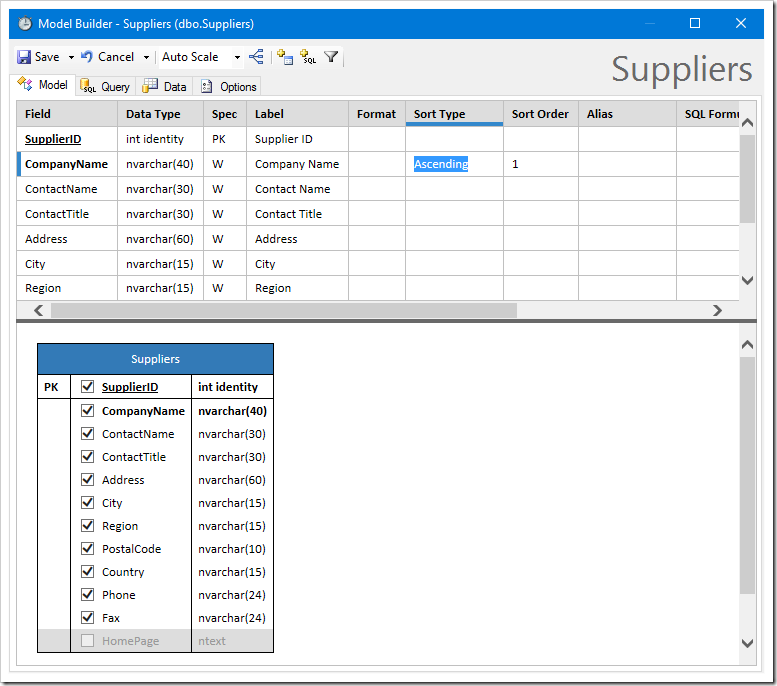777x686 pixels.
Task: Click the grid's scroll left arrow
Action: [38, 310]
